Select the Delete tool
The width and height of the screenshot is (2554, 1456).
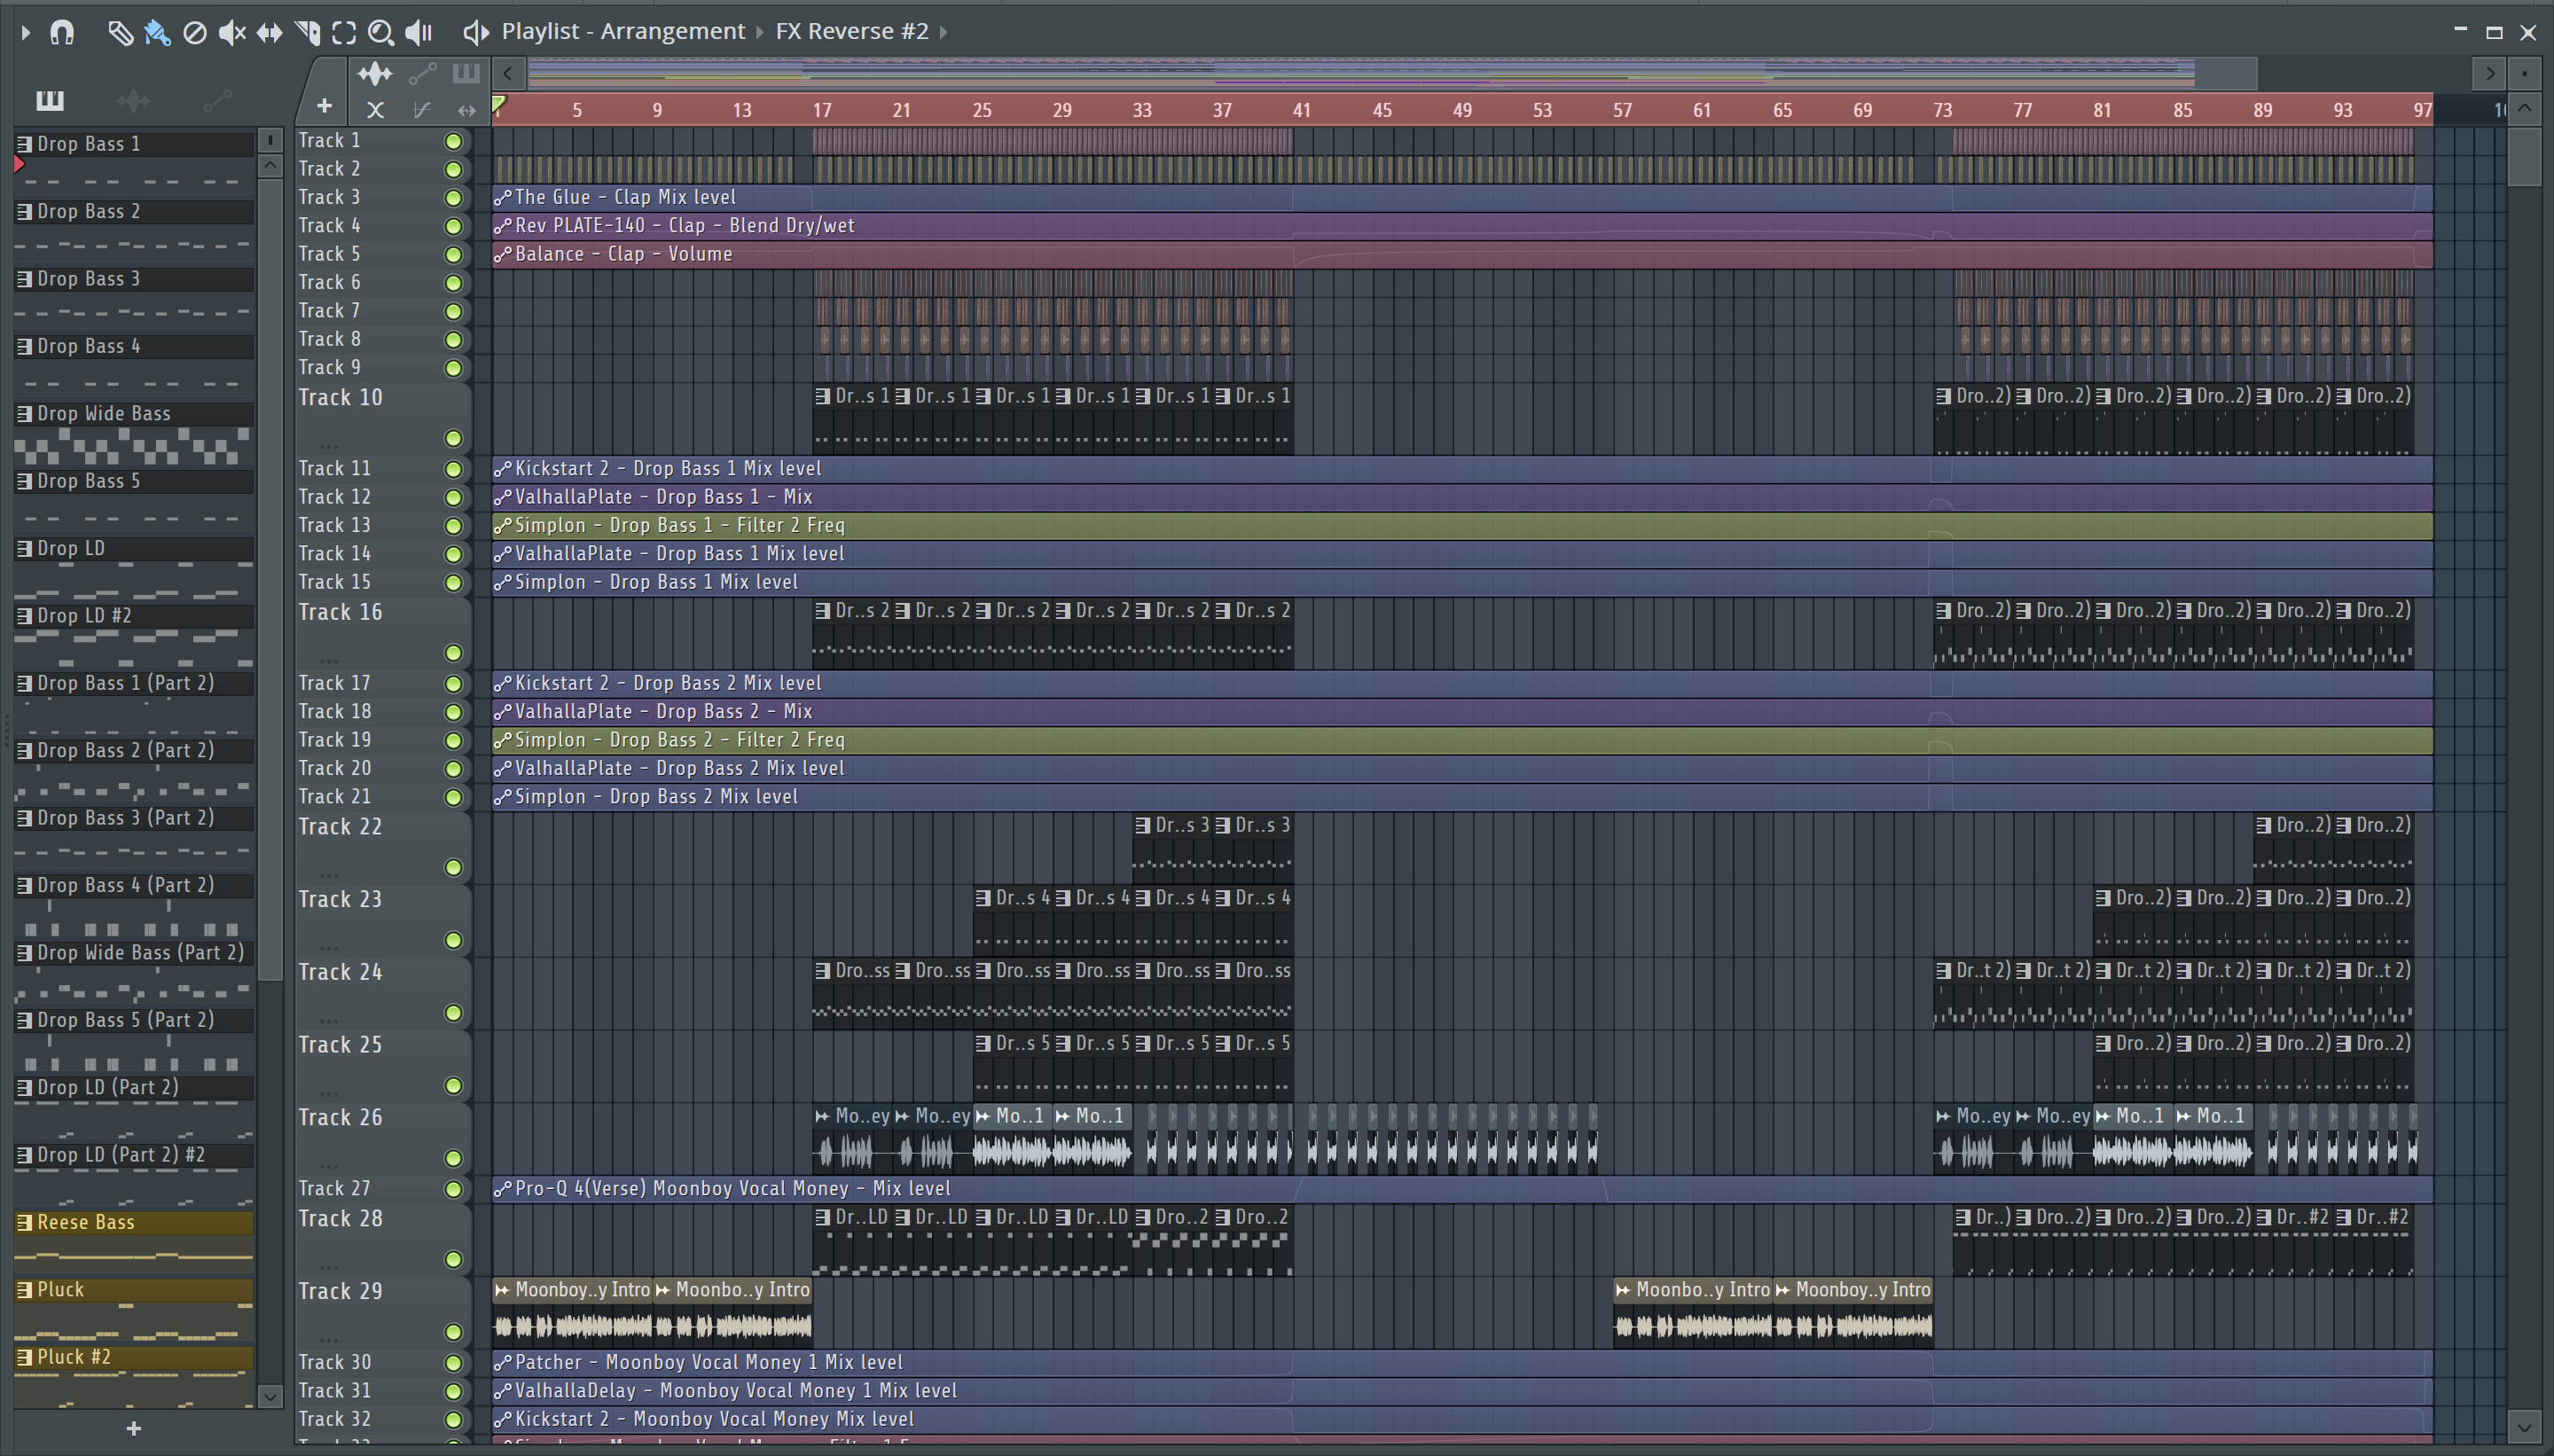point(195,33)
